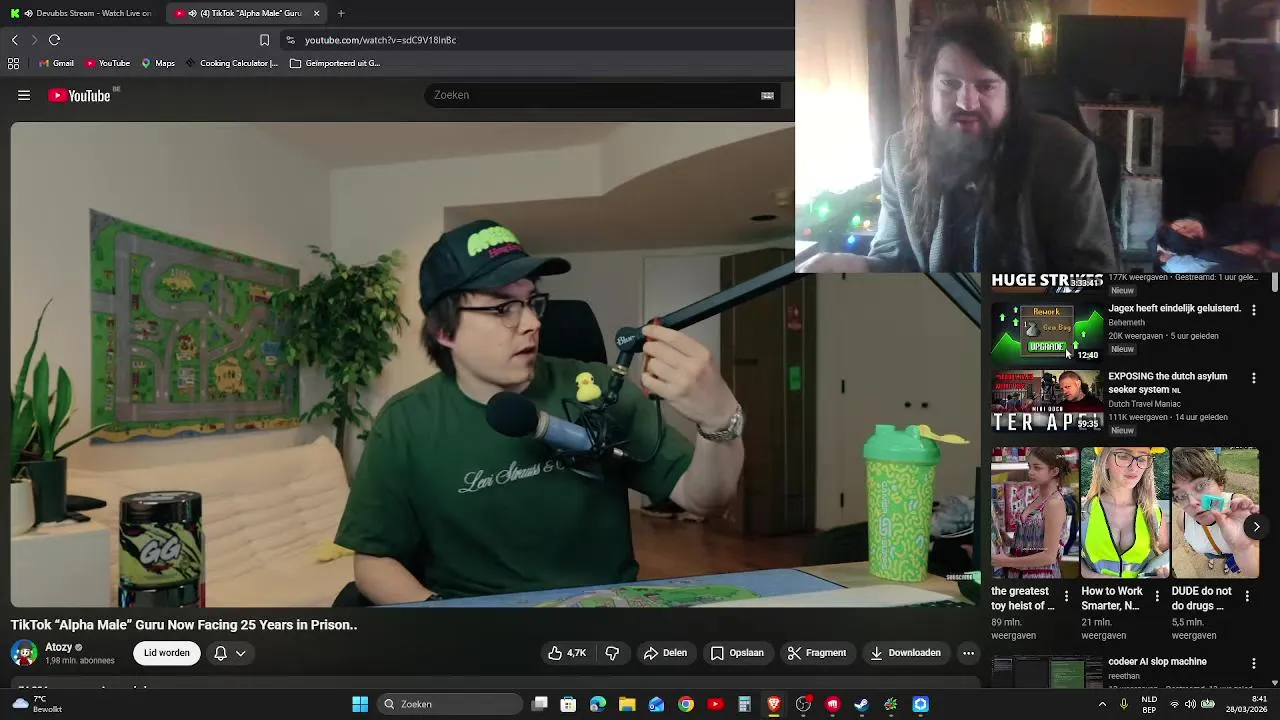This screenshot has height=720, width=1280.
Task: Open File Explorer from the taskbar
Action: coord(627,704)
